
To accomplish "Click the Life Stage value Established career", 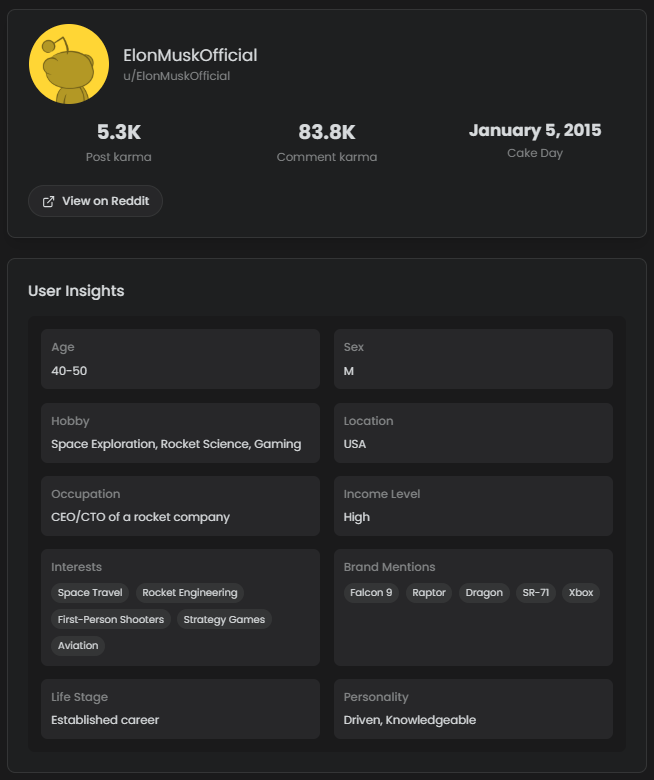I will click(105, 720).
